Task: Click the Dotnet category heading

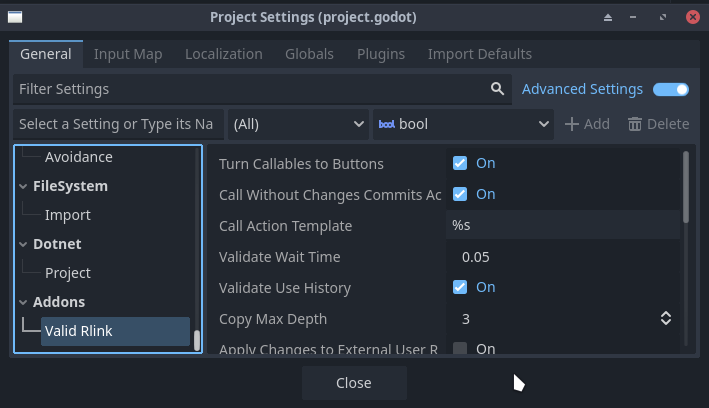Action: 57,244
